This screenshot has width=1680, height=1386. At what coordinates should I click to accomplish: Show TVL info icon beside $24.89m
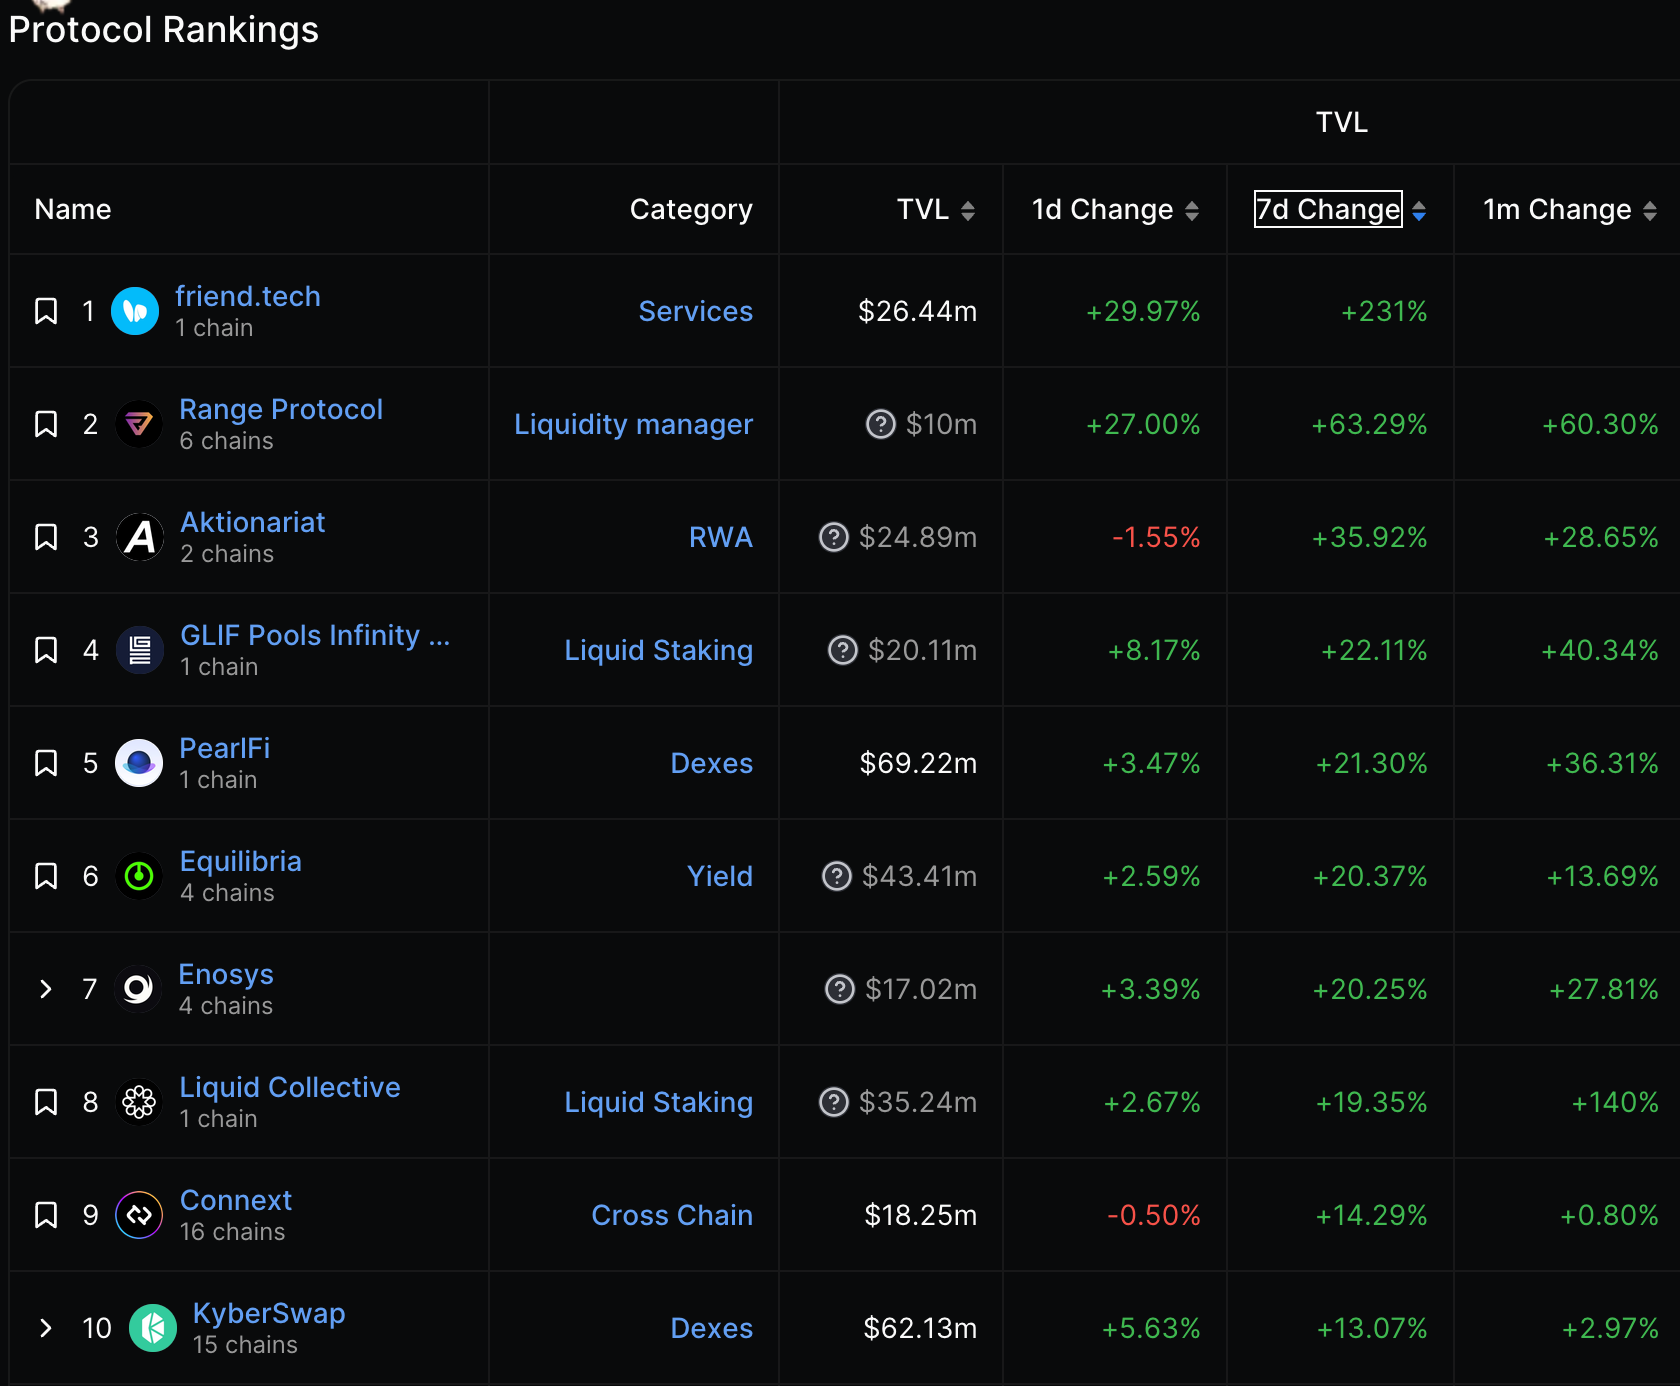coord(834,537)
